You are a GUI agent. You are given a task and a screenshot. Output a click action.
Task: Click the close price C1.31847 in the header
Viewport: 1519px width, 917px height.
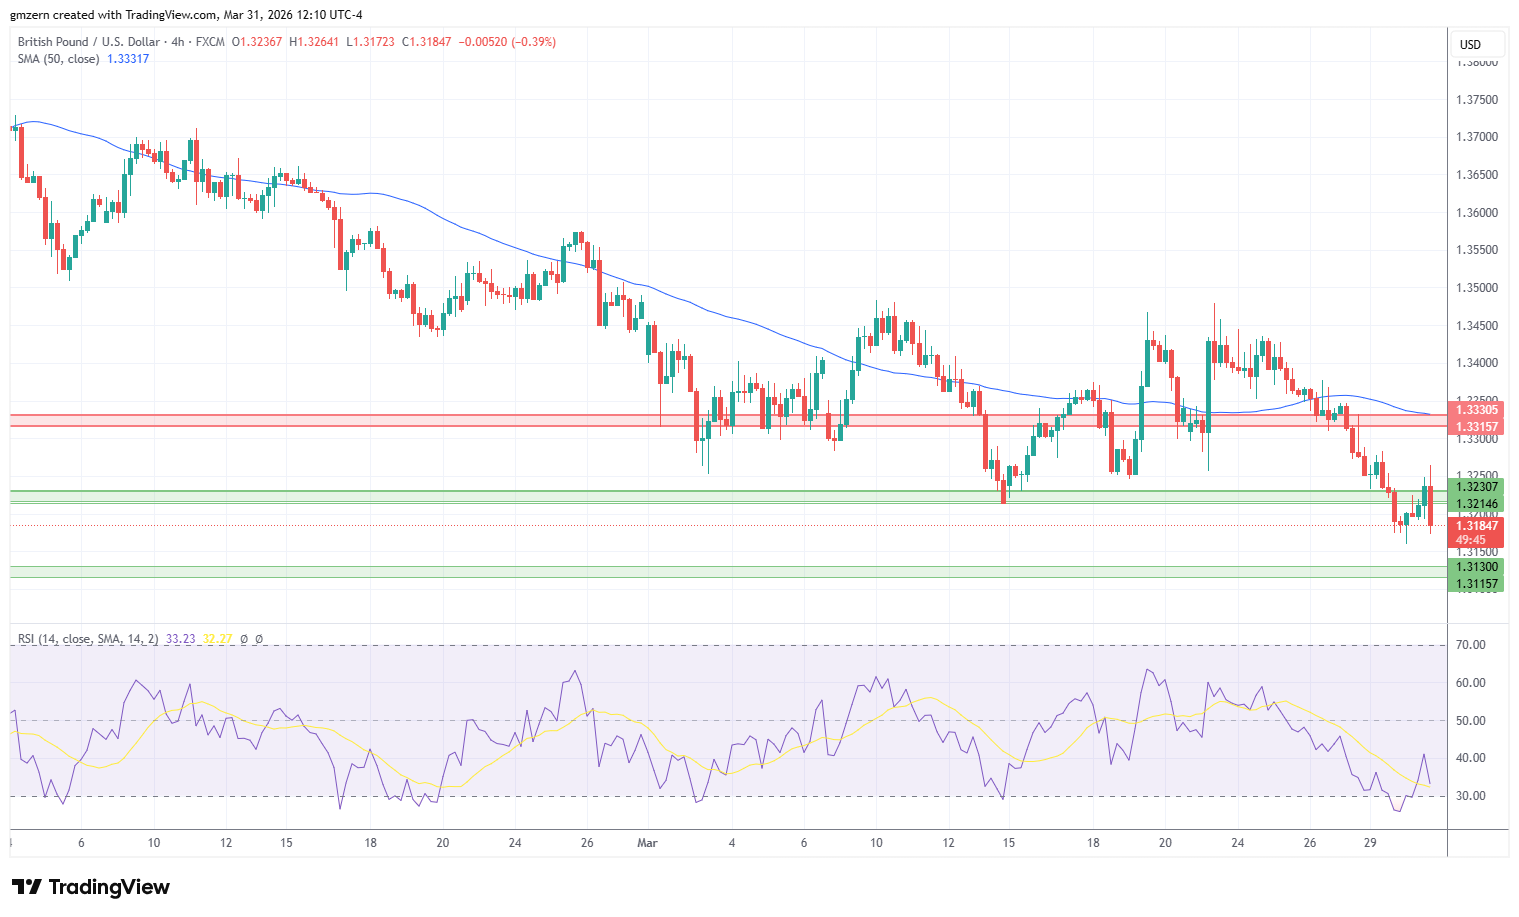(x=427, y=42)
